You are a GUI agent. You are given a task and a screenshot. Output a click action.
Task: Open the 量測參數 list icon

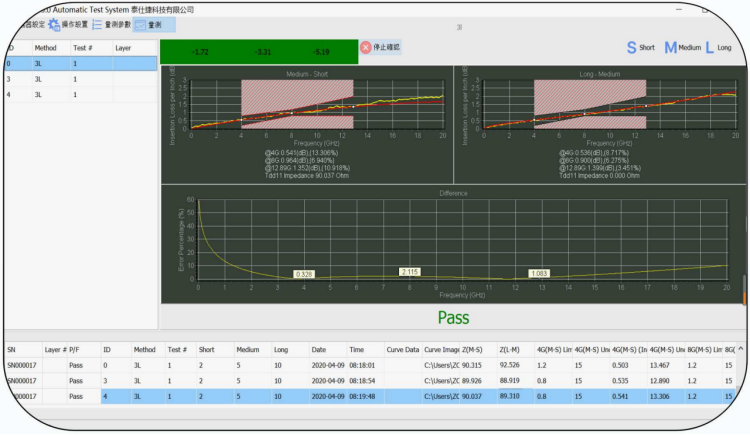[x=97, y=24]
